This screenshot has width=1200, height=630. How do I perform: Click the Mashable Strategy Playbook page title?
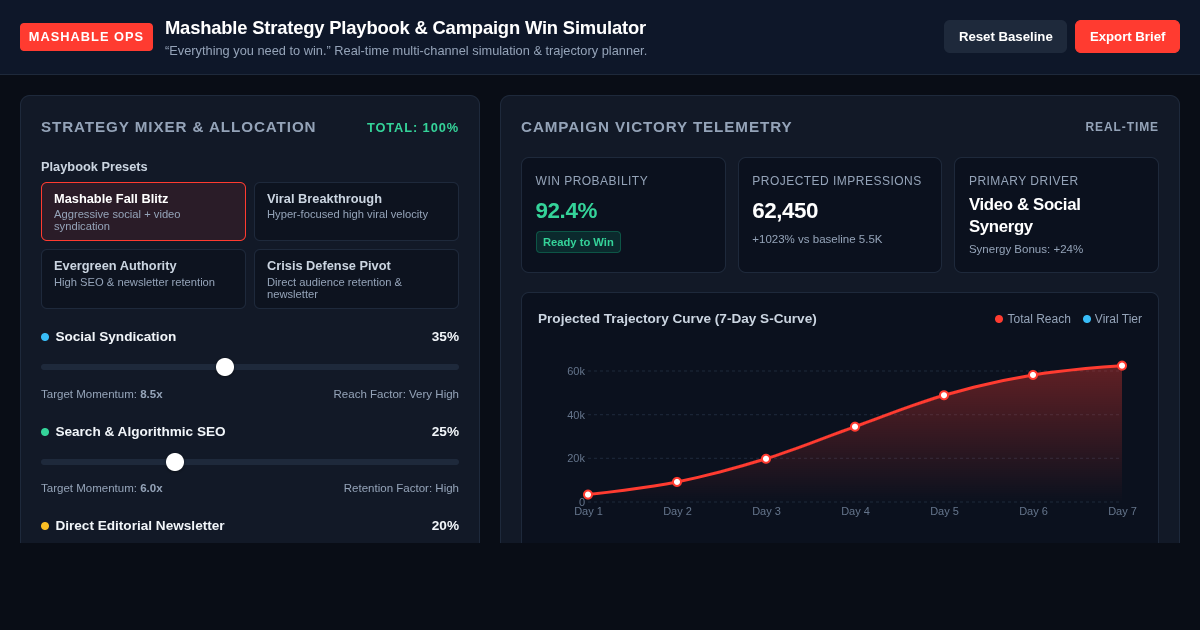tap(405, 28)
